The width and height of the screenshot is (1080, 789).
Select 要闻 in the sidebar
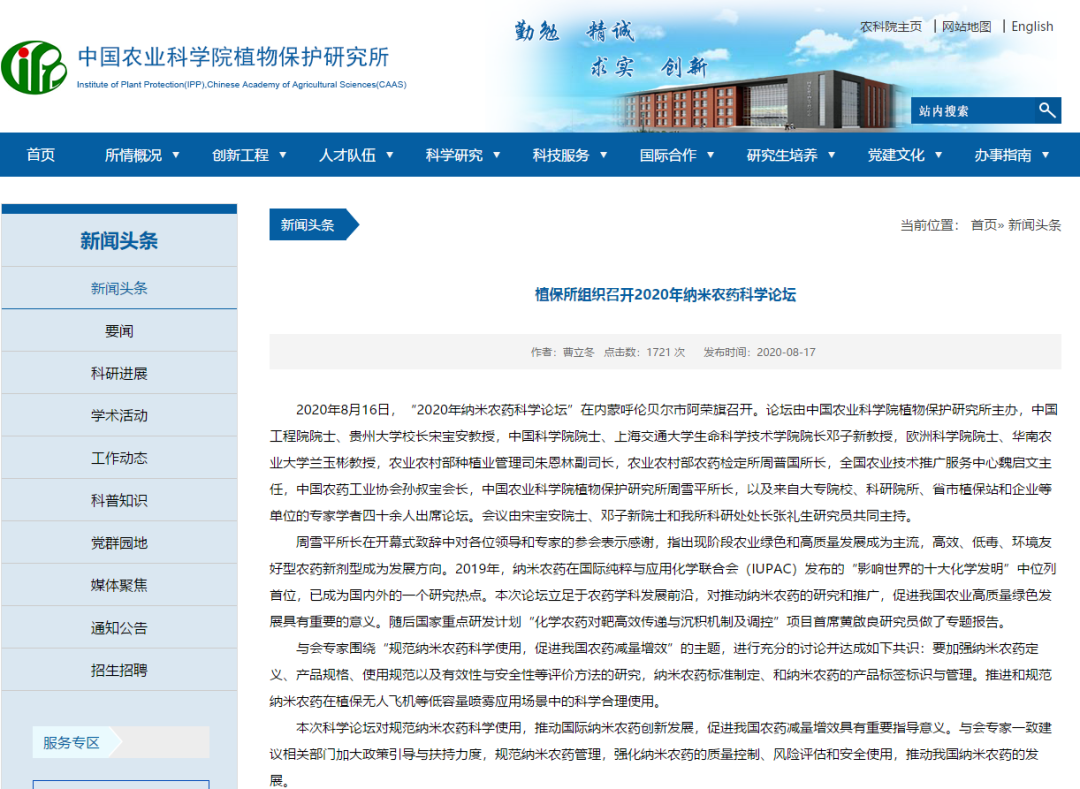(119, 331)
